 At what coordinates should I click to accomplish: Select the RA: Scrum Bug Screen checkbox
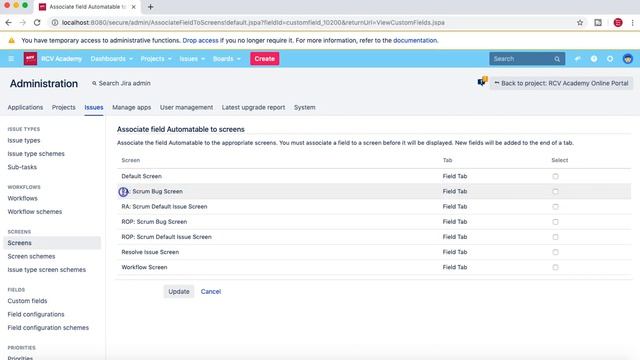(x=555, y=191)
